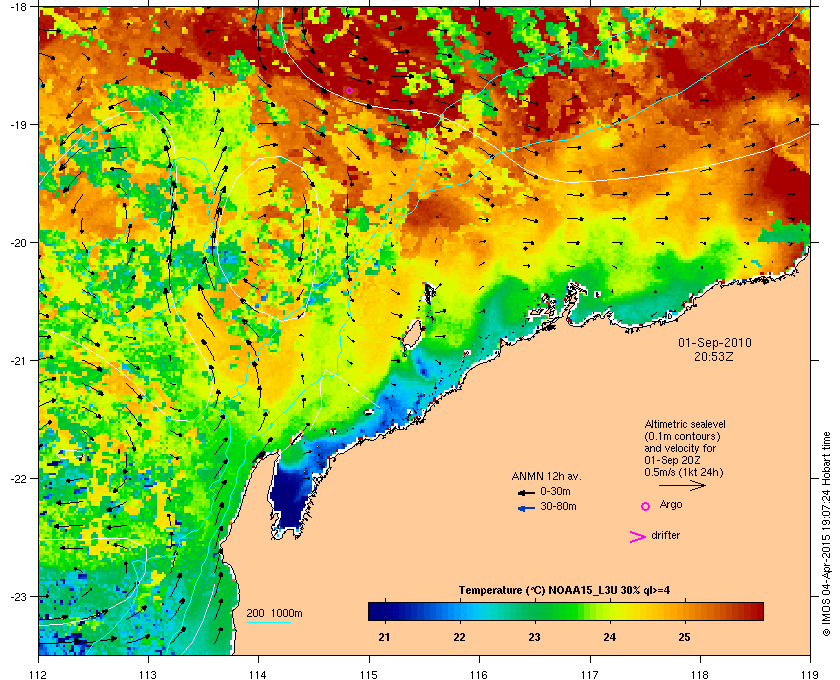Screen dimensions: 840x680
Task: Click colorbar tick label 22
Action: (x=459, y=637)
